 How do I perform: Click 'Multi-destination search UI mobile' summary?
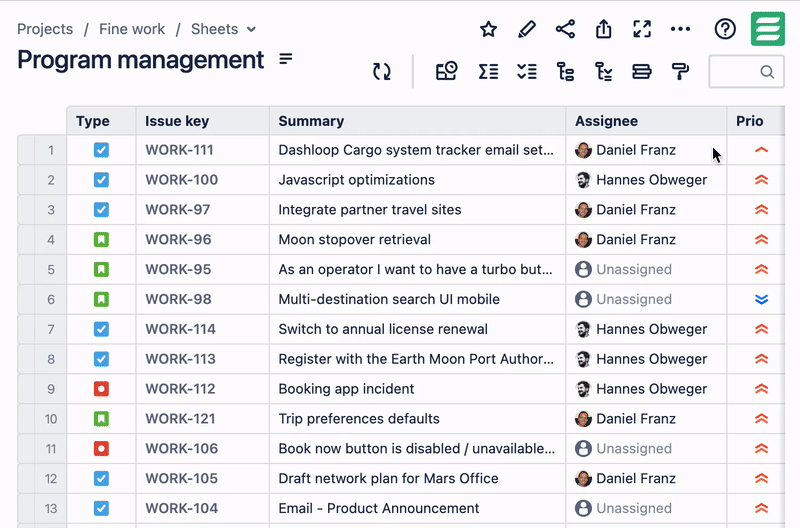(389, 299)
